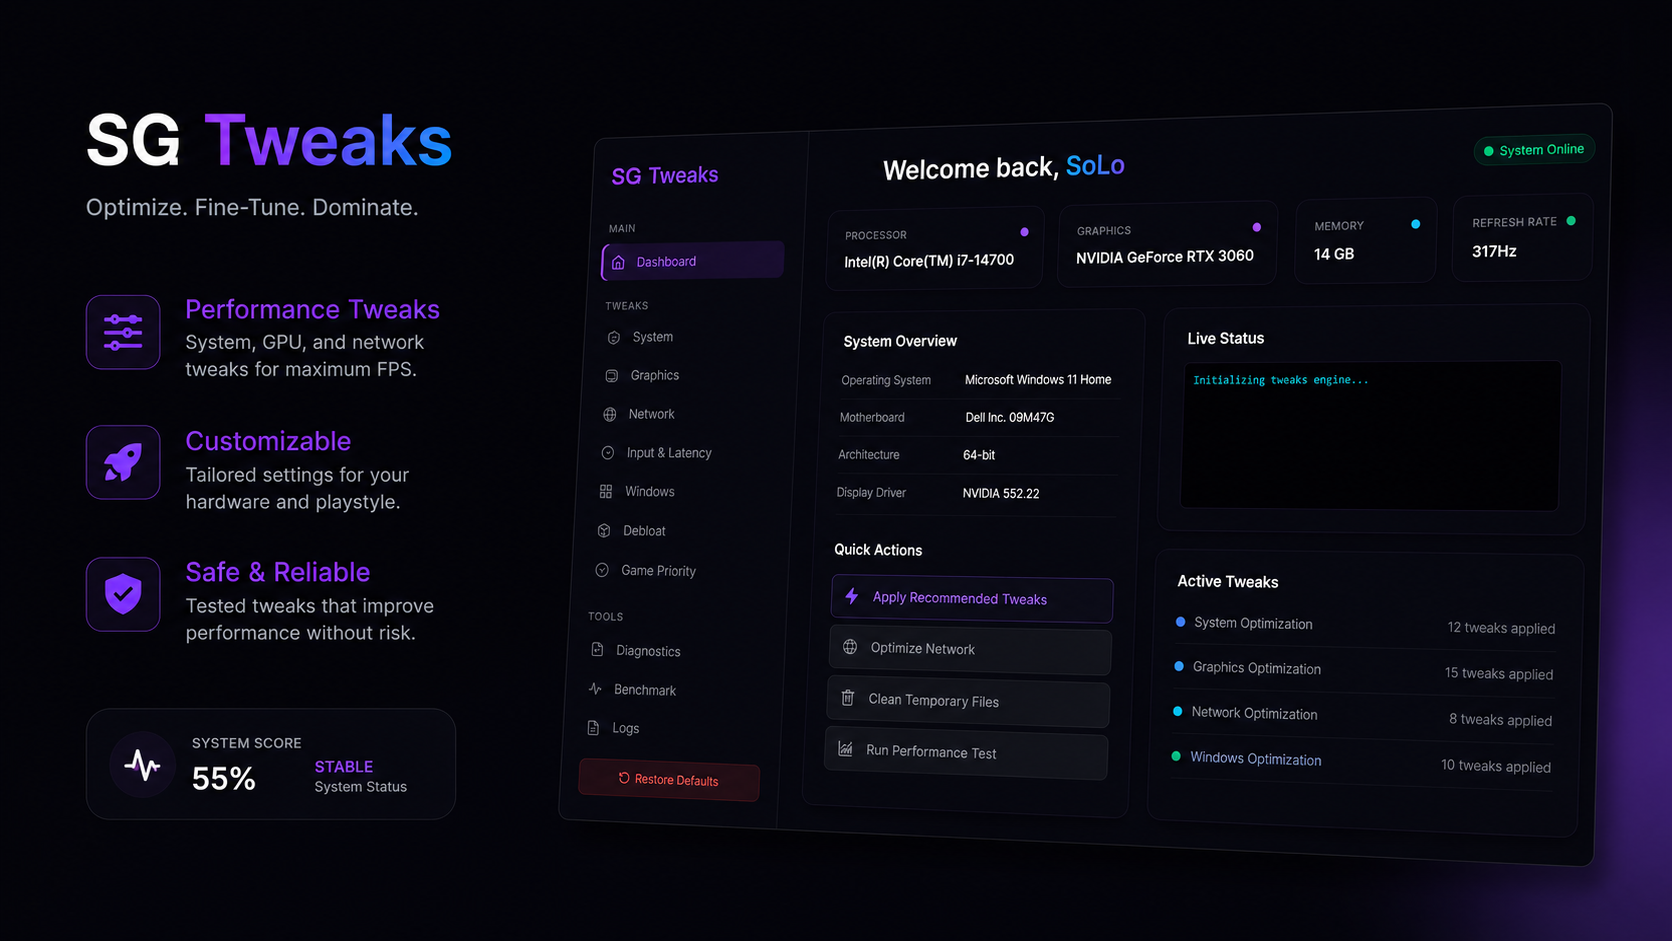Click the 55% system score value

[224, 778]
